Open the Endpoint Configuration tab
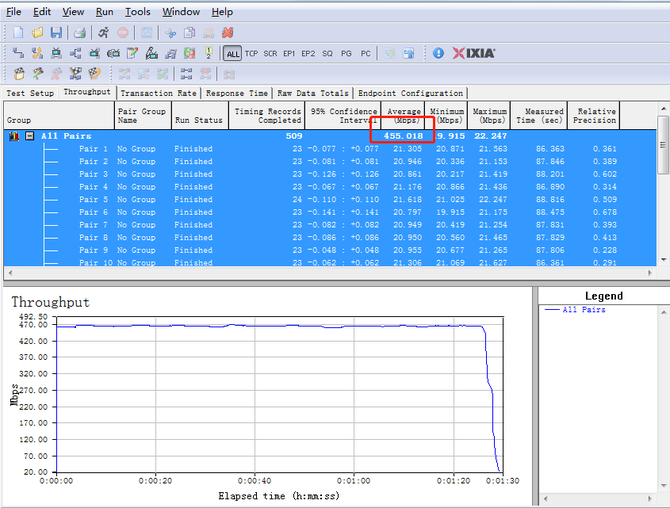670x508 pixels. click(410, 93)
